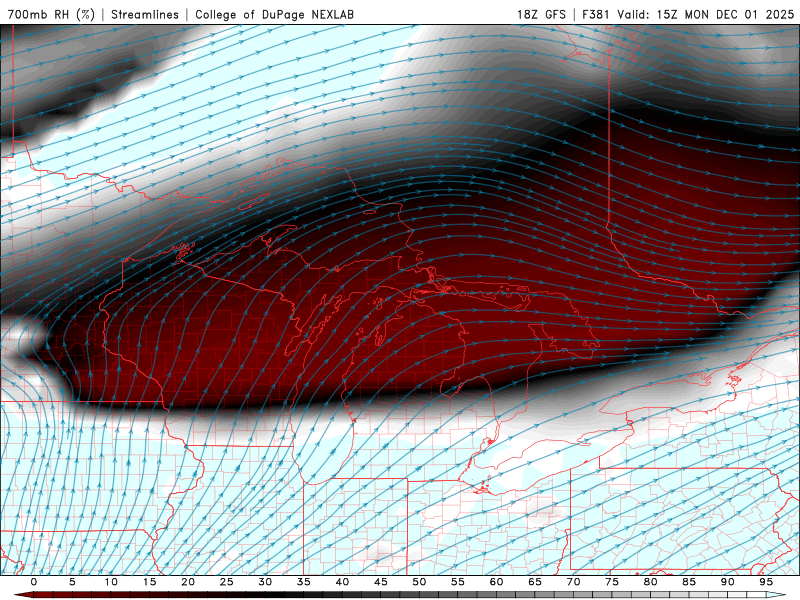Viewport: 800px width, 600px height.
Task: Select the "5" tick label on color scale
Action: [72, 582]
